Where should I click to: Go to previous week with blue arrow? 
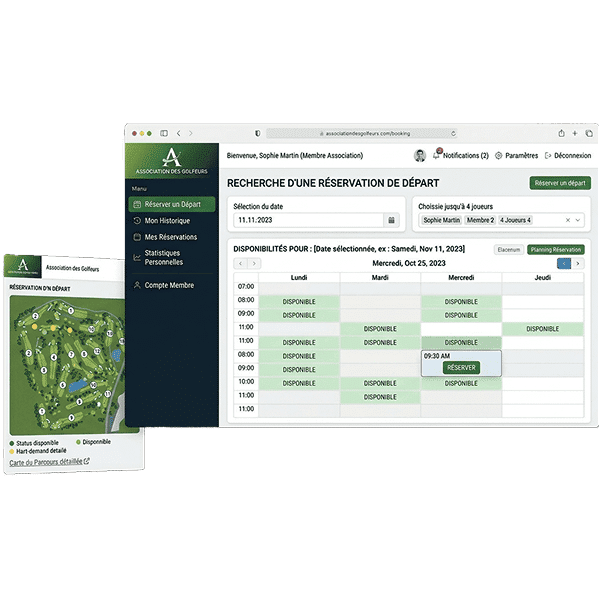click(x=565, y=263)
